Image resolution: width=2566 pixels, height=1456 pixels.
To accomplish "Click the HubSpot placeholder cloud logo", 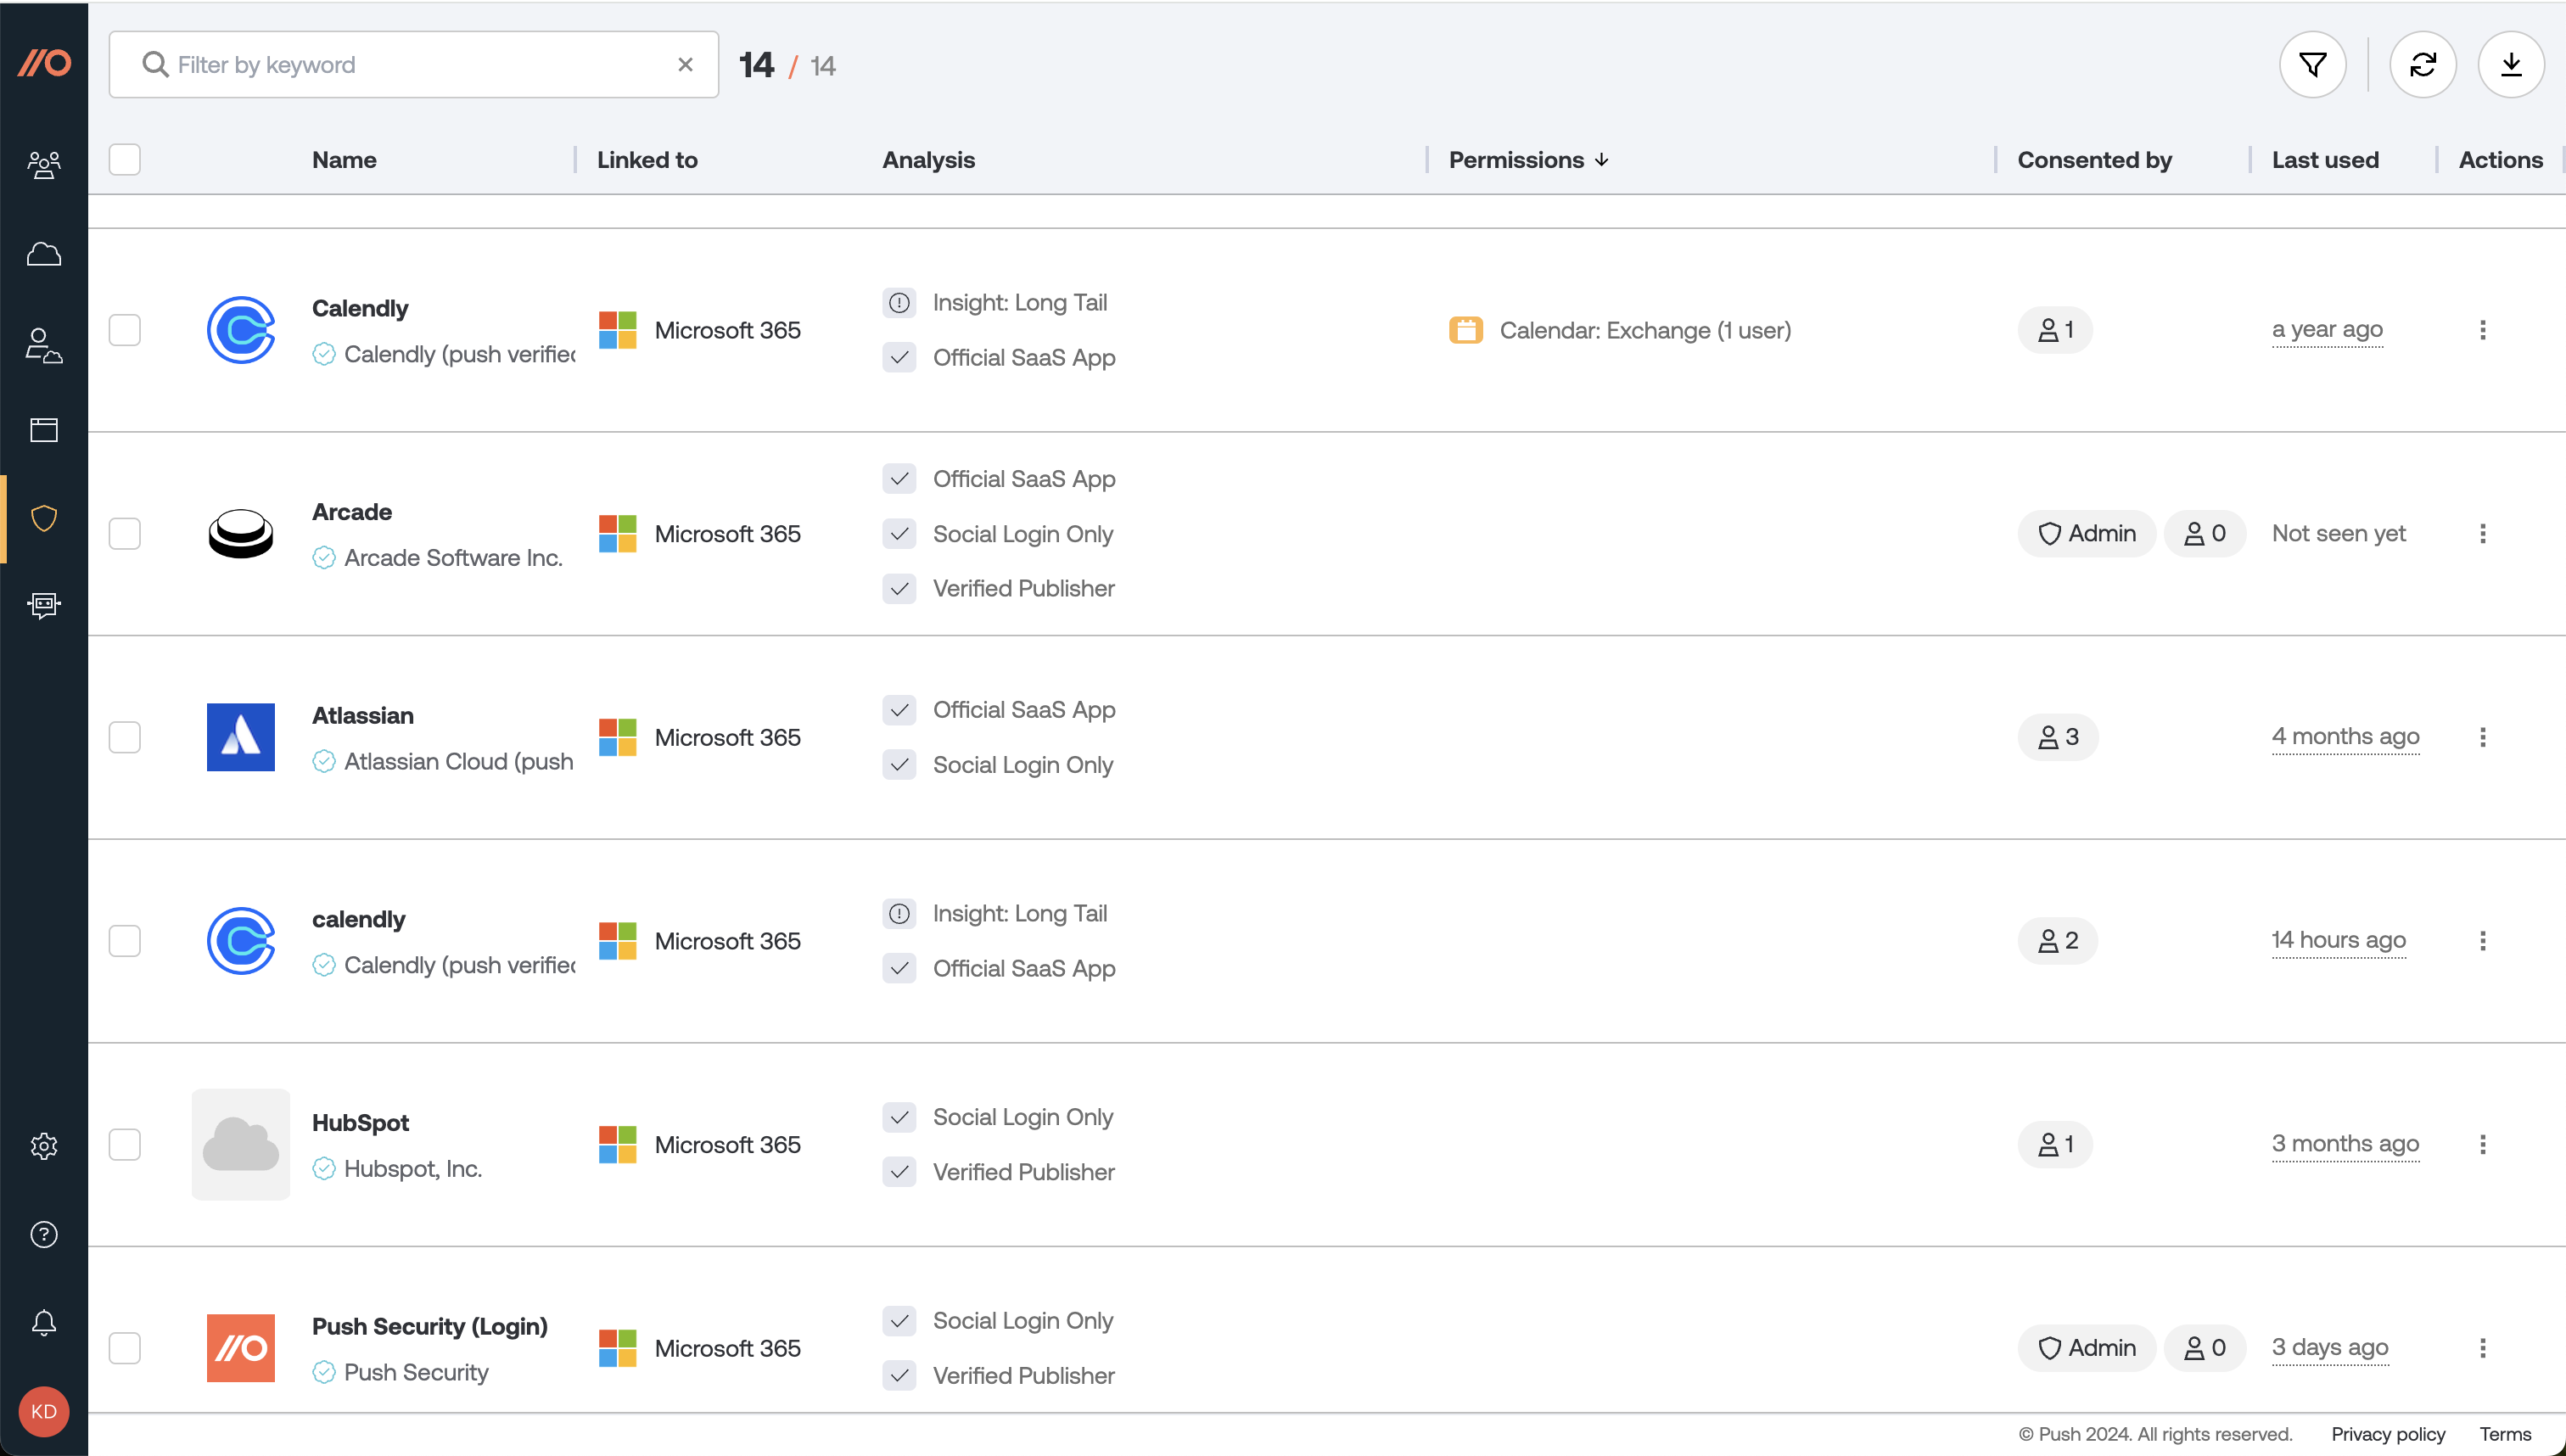I will point(240,1144).
